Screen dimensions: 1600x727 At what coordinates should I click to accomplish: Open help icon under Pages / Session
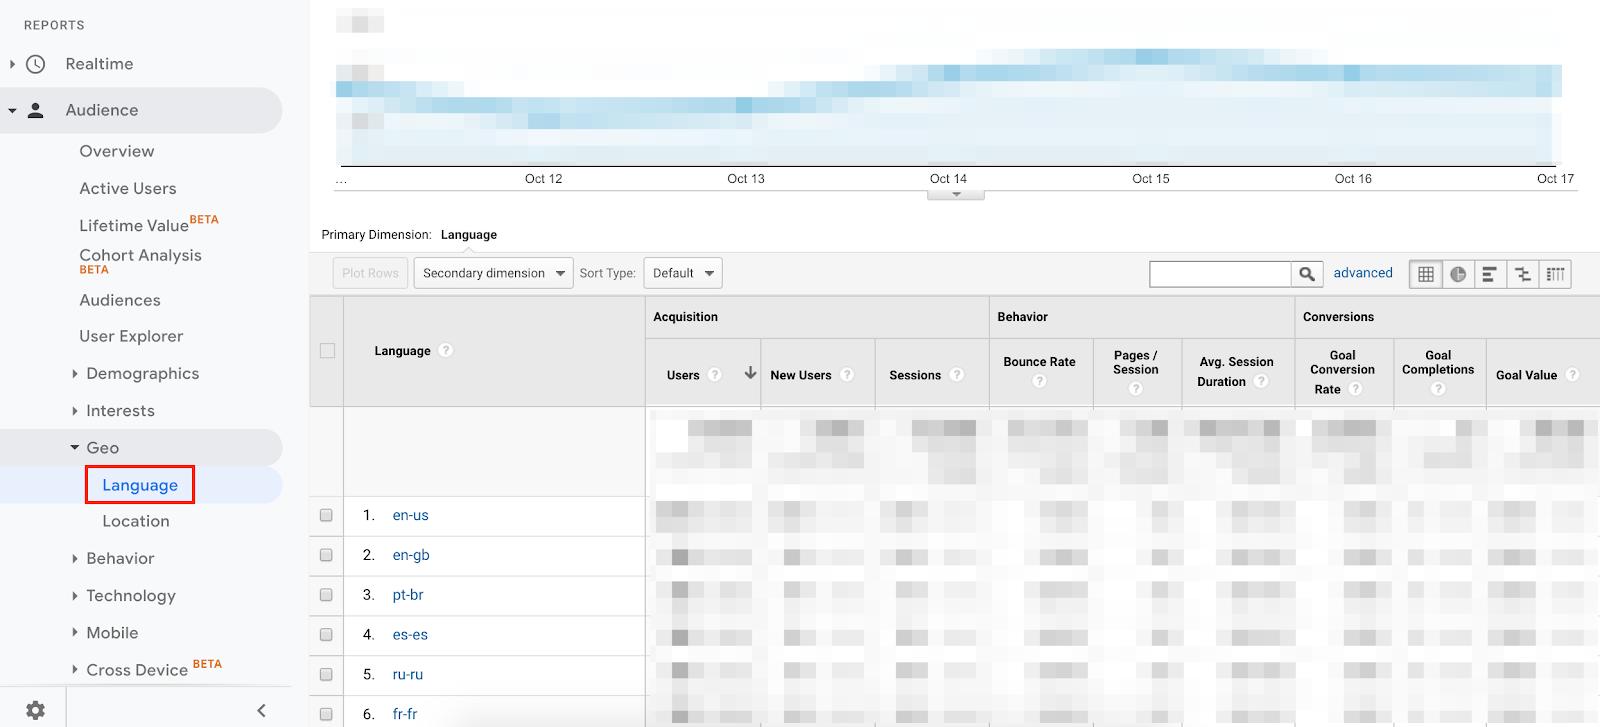point(1135,388)
